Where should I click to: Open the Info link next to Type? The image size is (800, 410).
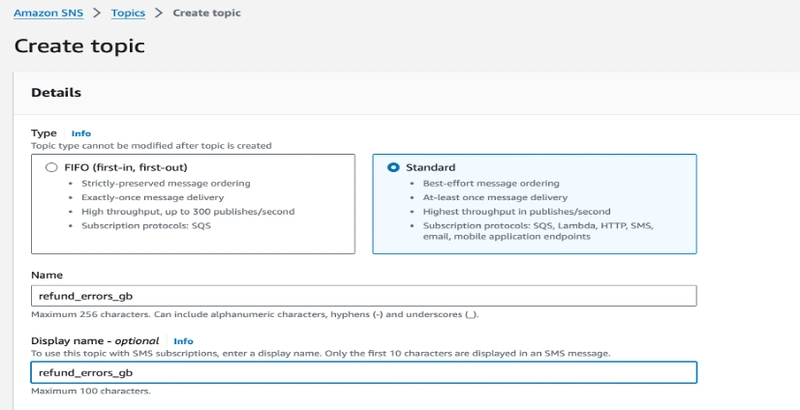[x=81, y=134]
